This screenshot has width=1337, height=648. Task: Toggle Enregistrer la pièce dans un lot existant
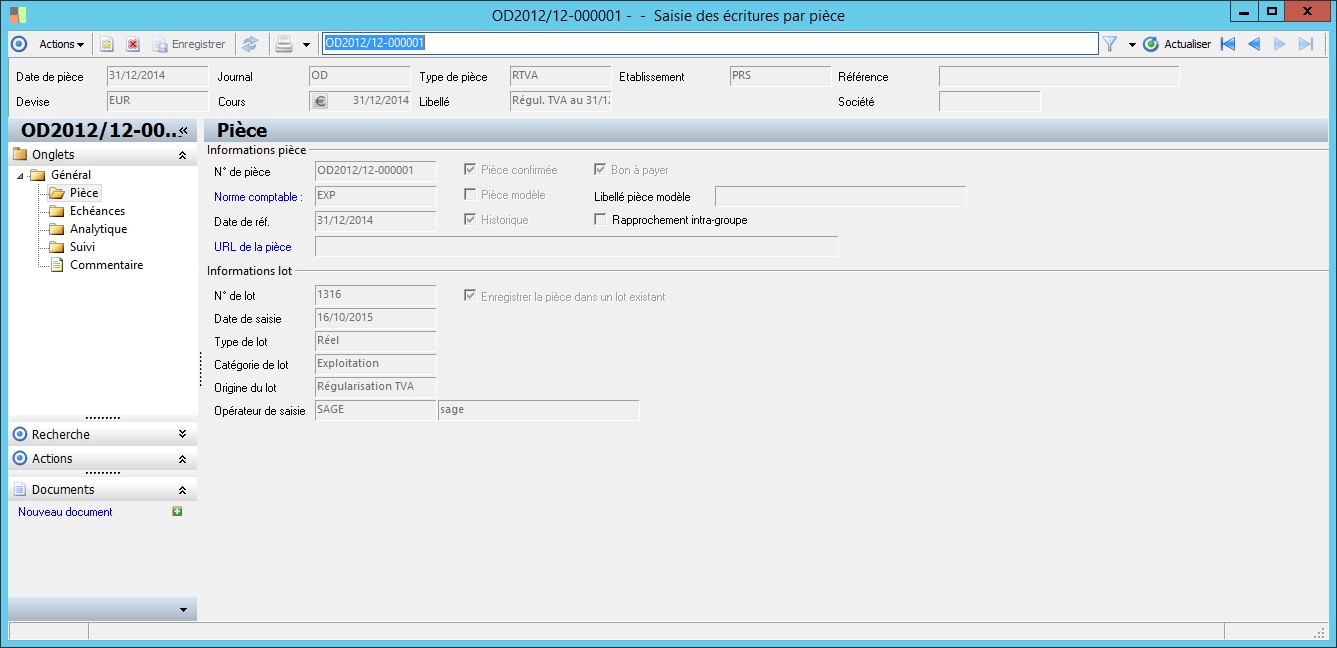(470, 296)
